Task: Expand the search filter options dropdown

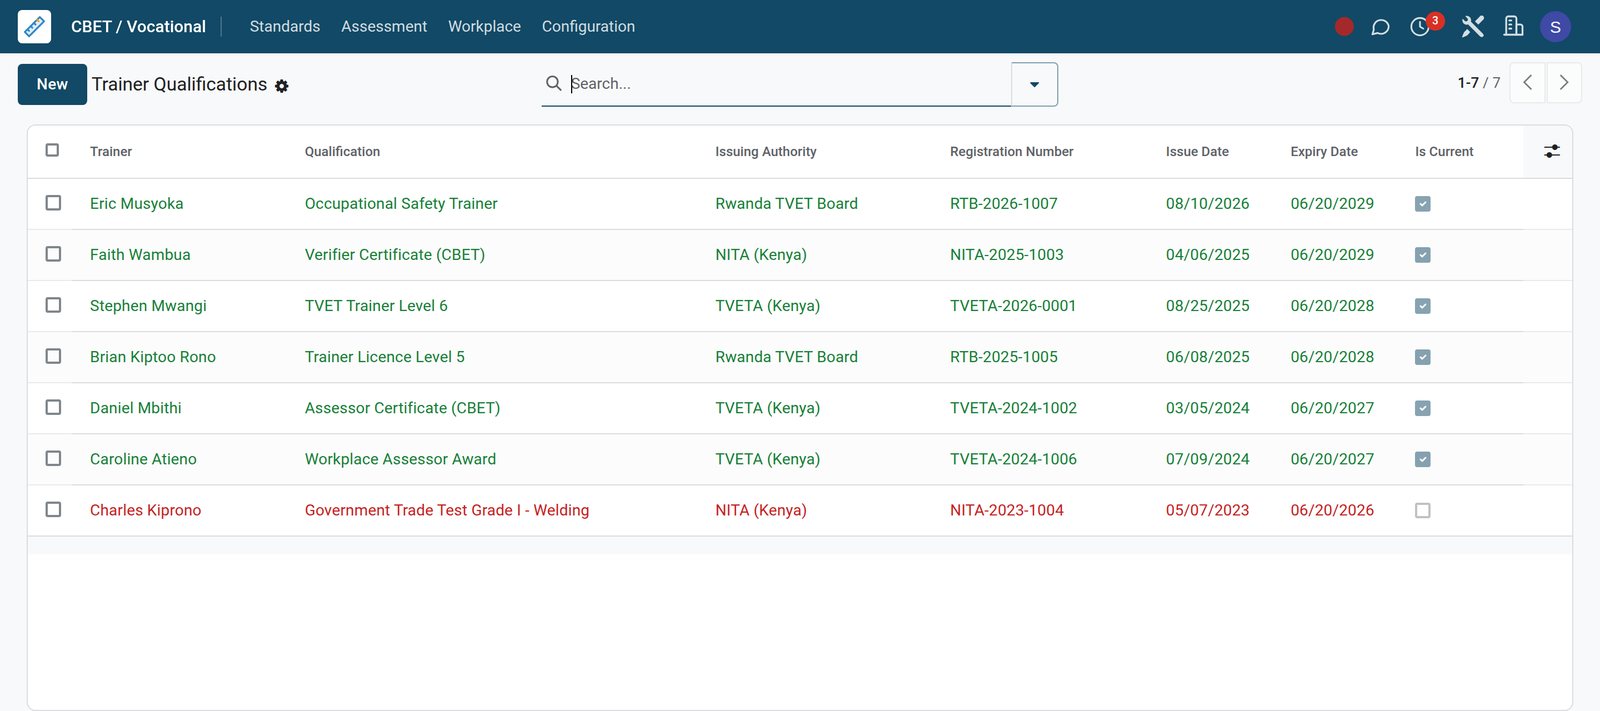Action: coord(1034,84)
